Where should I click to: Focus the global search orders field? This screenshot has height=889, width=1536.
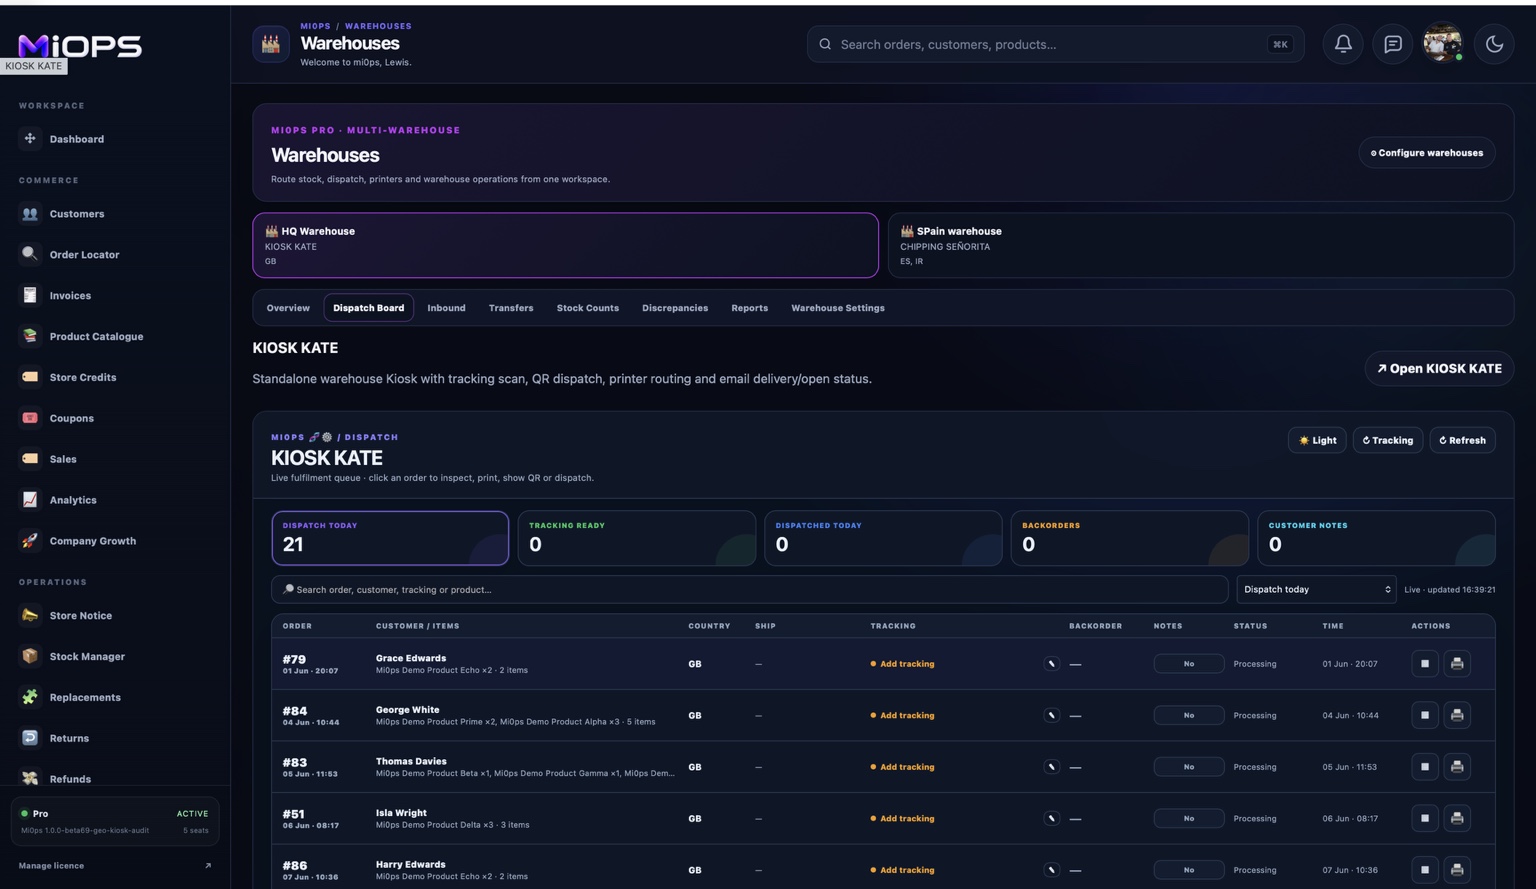pos(1055,44)
